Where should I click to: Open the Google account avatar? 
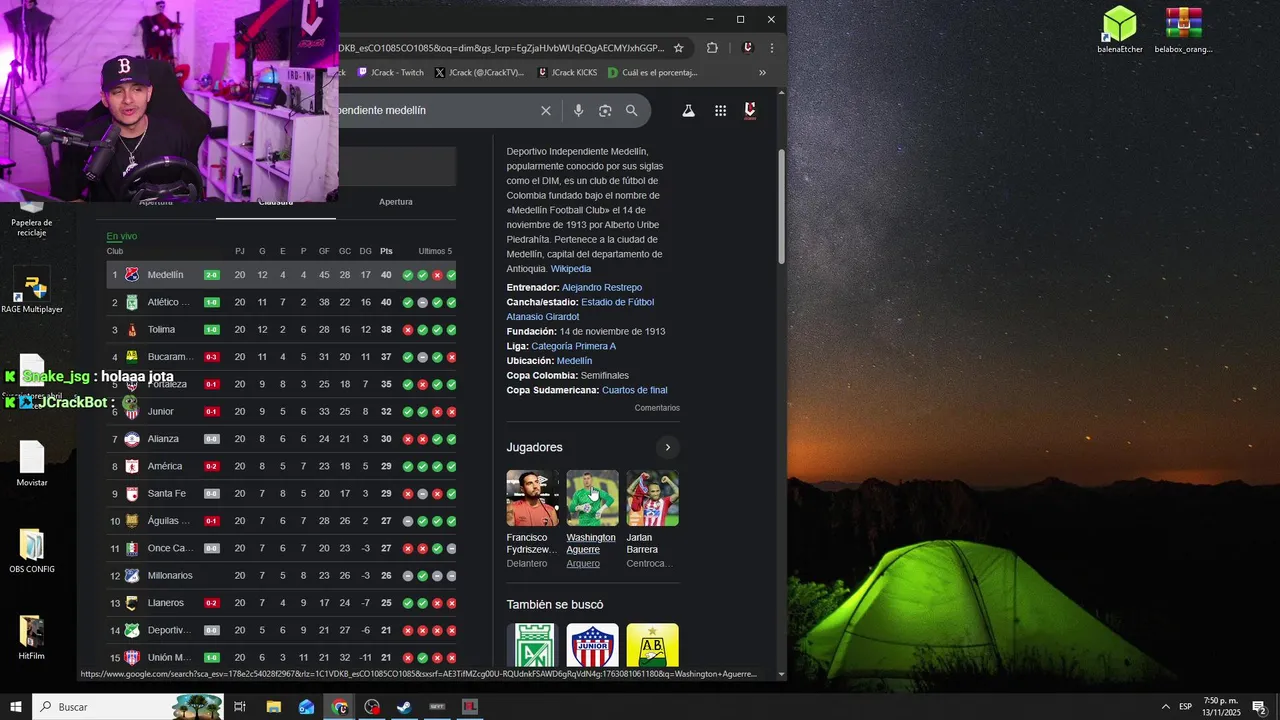point(750,111)
